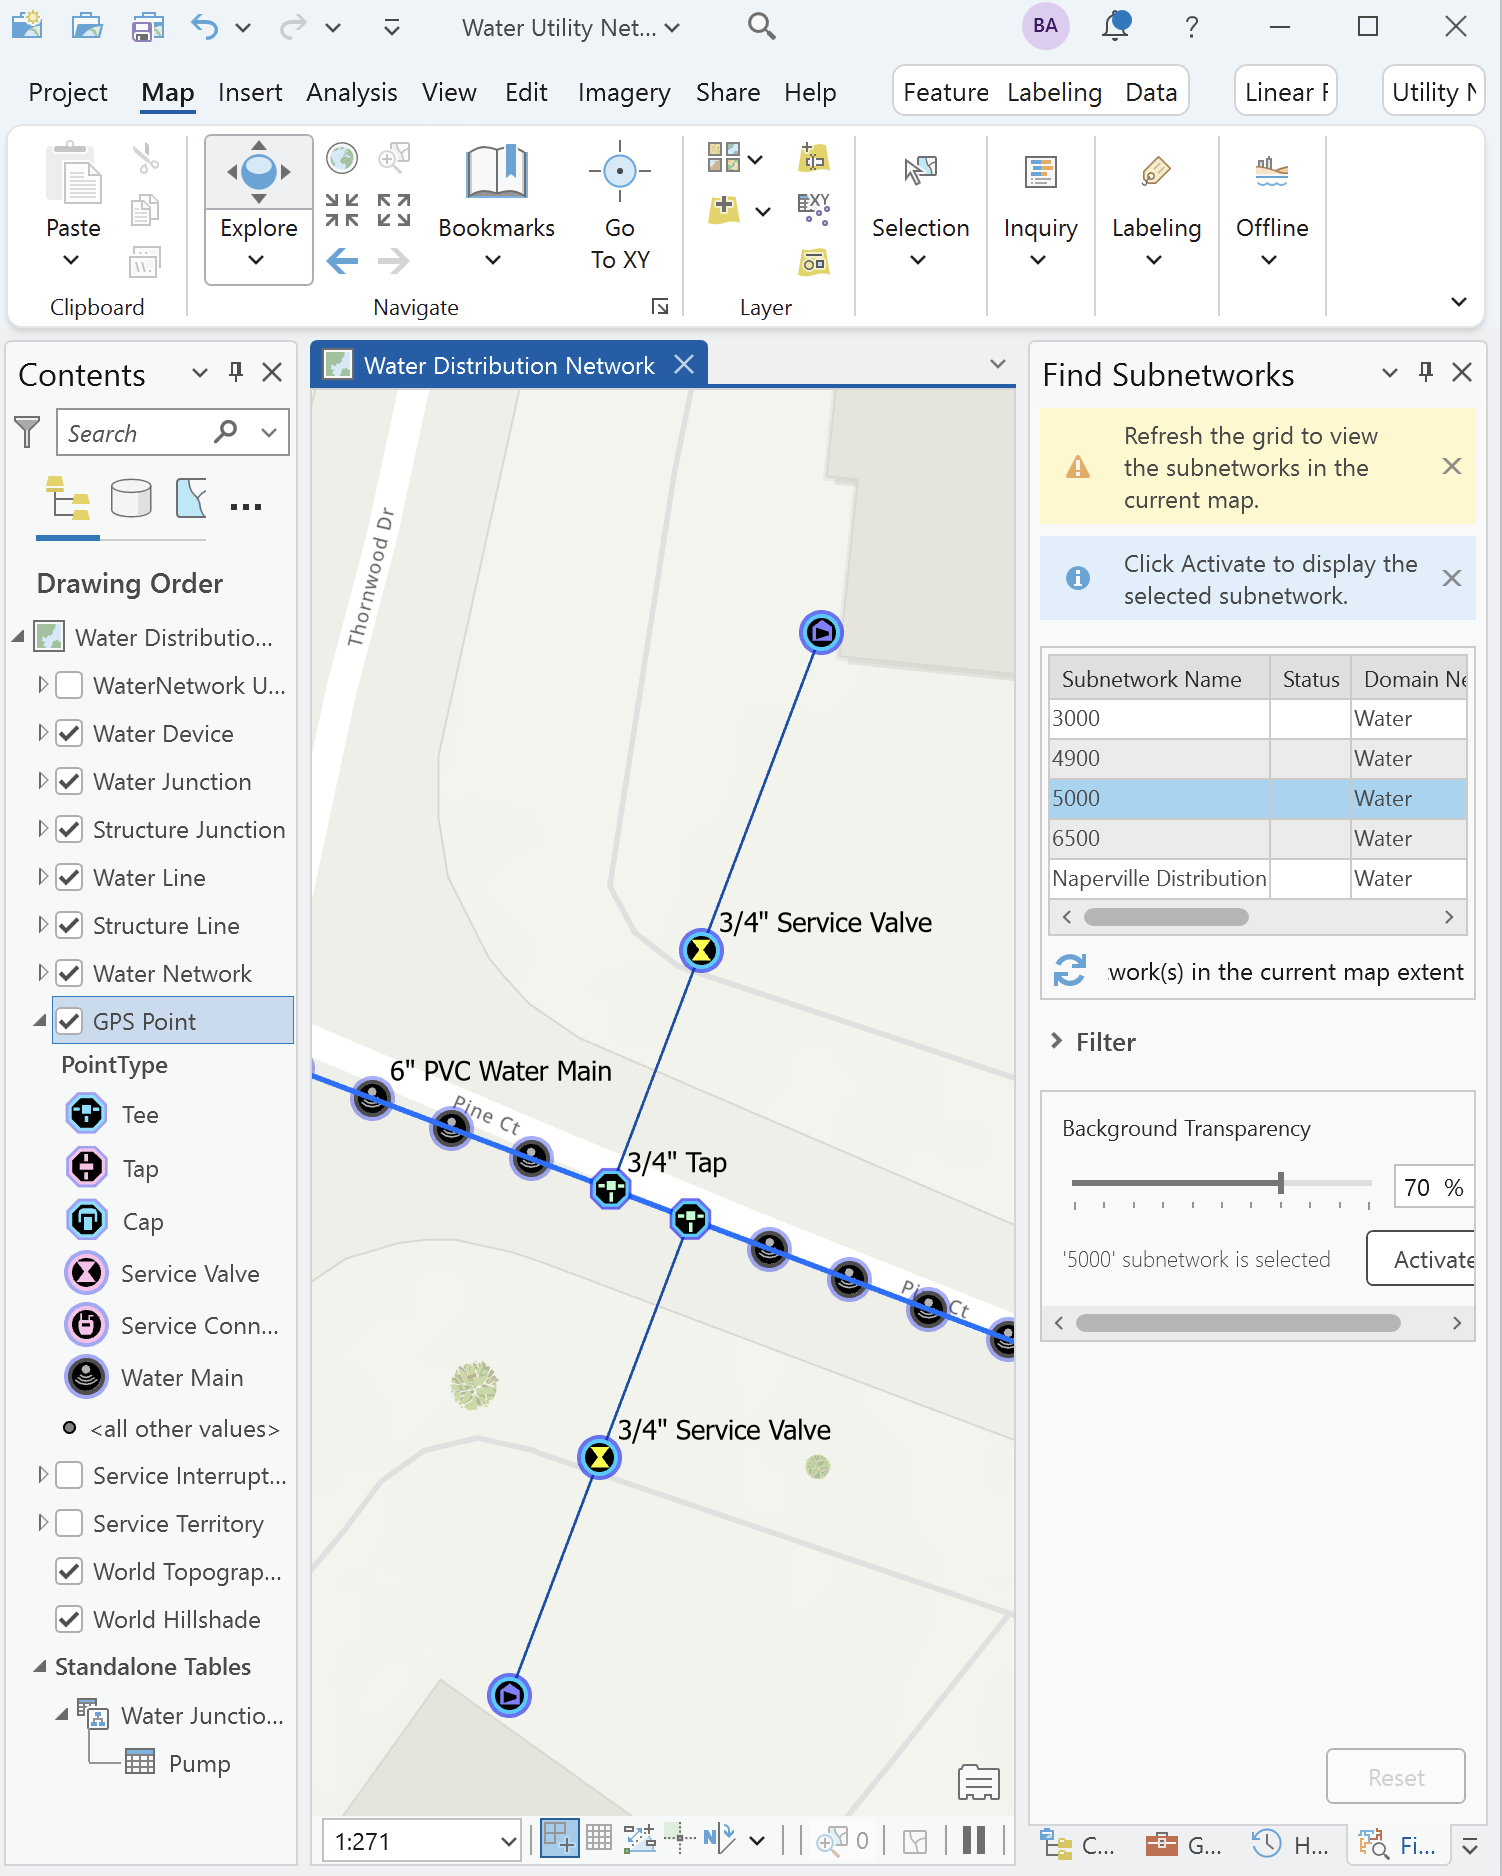Select the Water Distribution Network map tab
Viewport: 1502px width, 1876px height.
[x=509, y=366]
